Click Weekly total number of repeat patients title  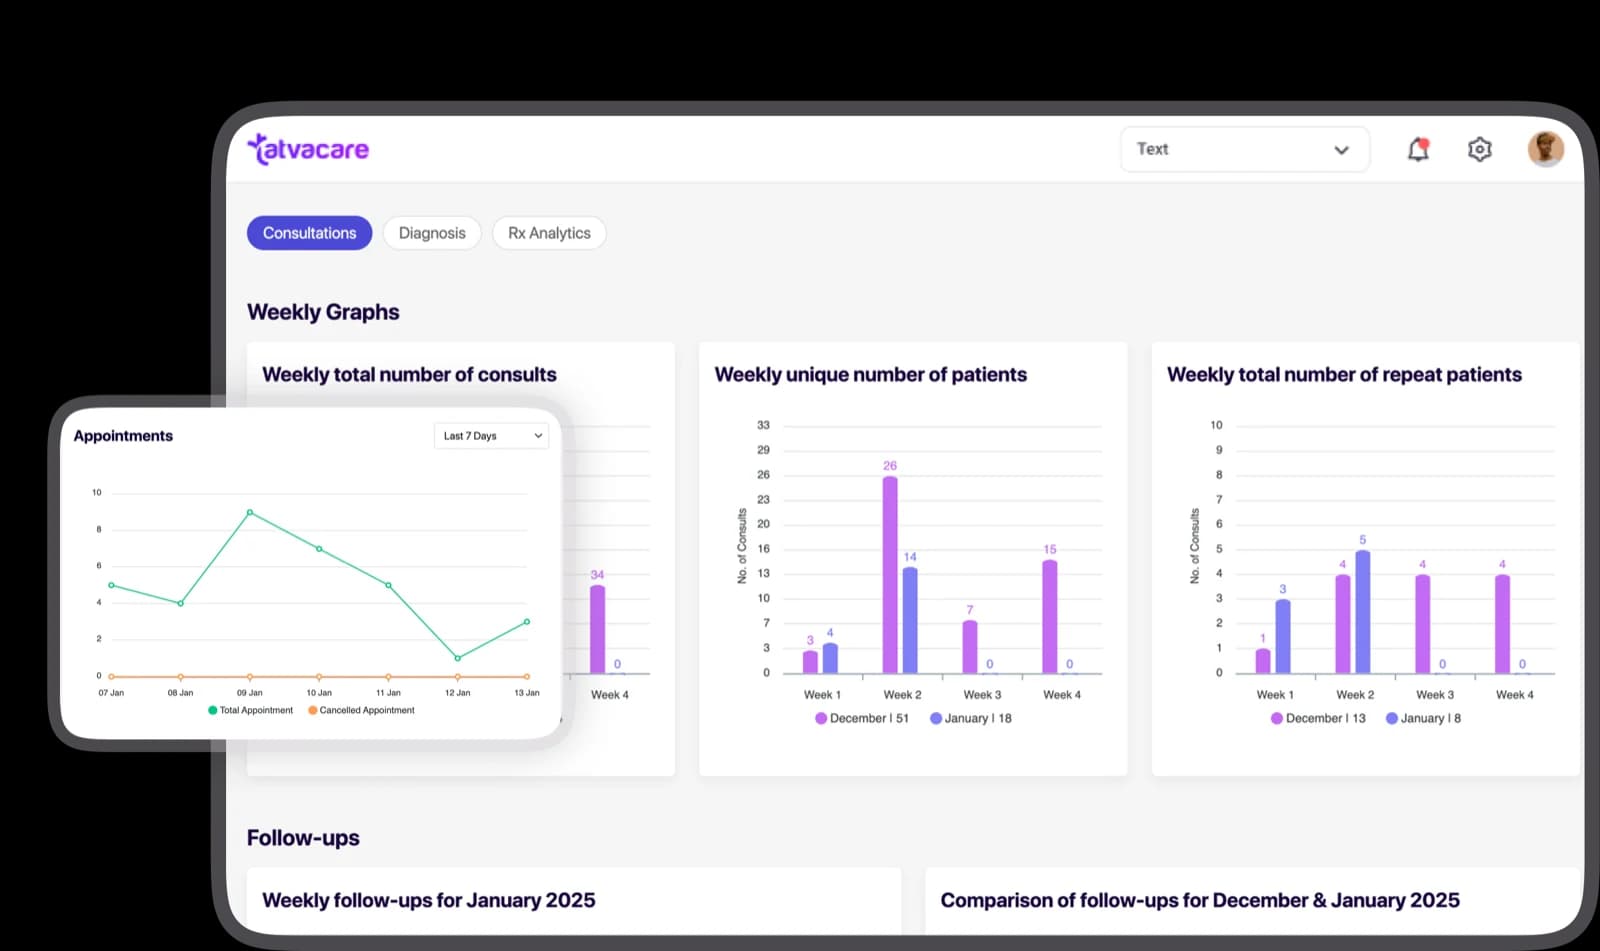click(x=1344, y=374)
